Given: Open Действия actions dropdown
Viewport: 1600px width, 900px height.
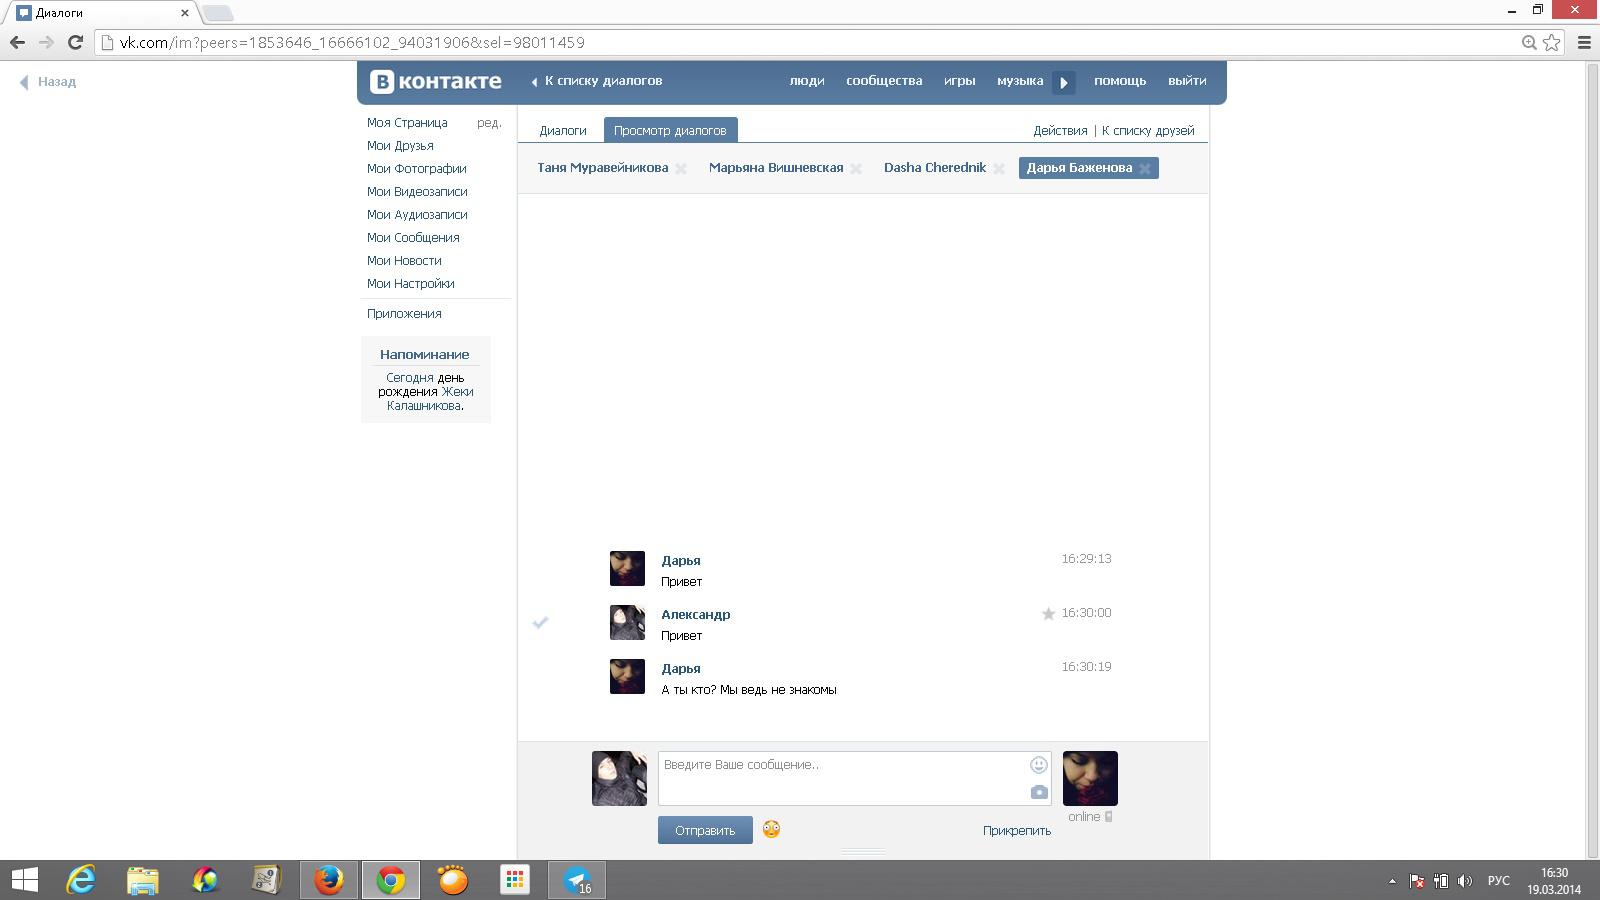Looking at the screenshot, I should point(1060,131).
